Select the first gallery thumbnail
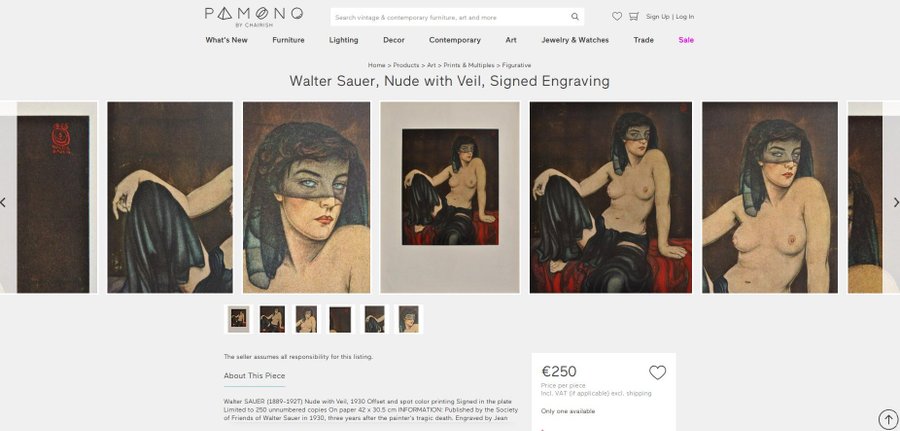900x431 pixels. click(239, 319)
